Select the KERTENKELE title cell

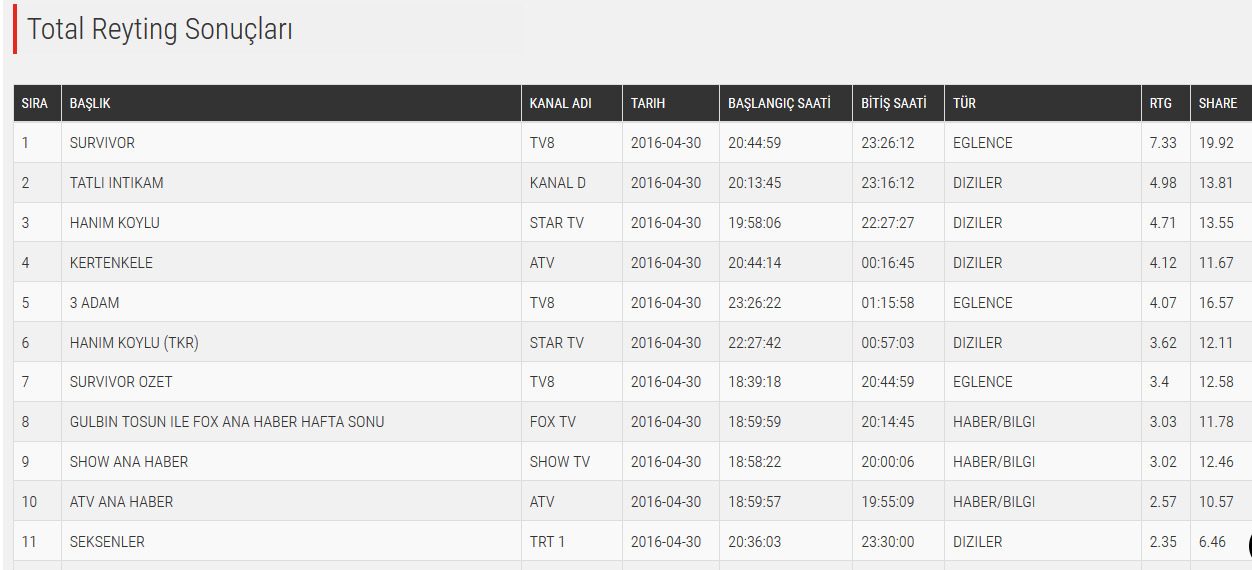tap(111, 263)
